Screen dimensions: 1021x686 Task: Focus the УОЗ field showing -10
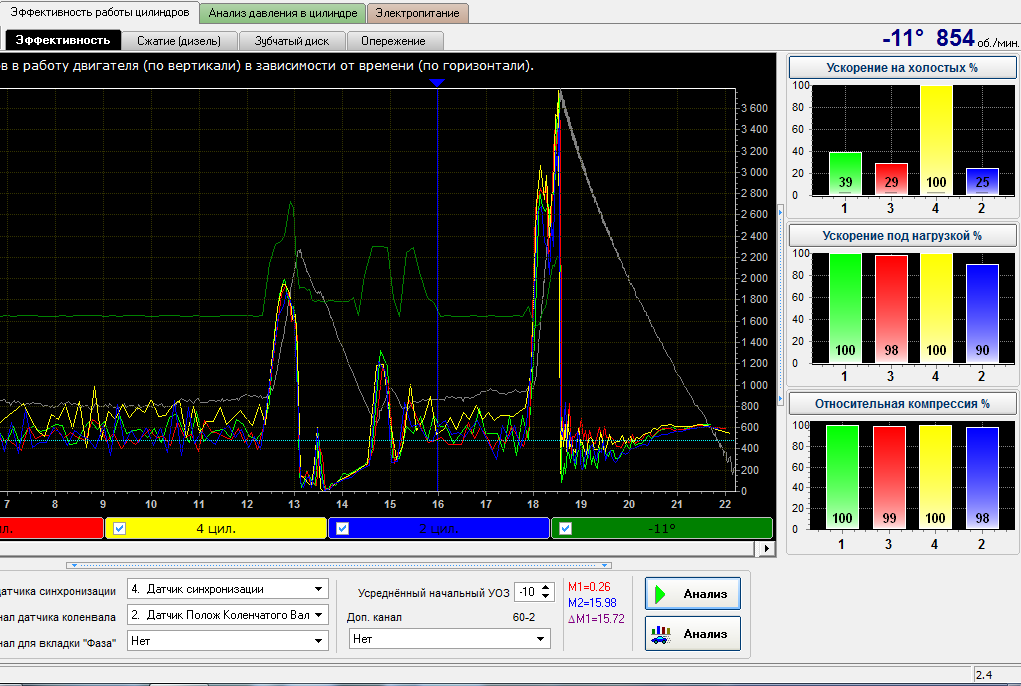pos(527,592)
